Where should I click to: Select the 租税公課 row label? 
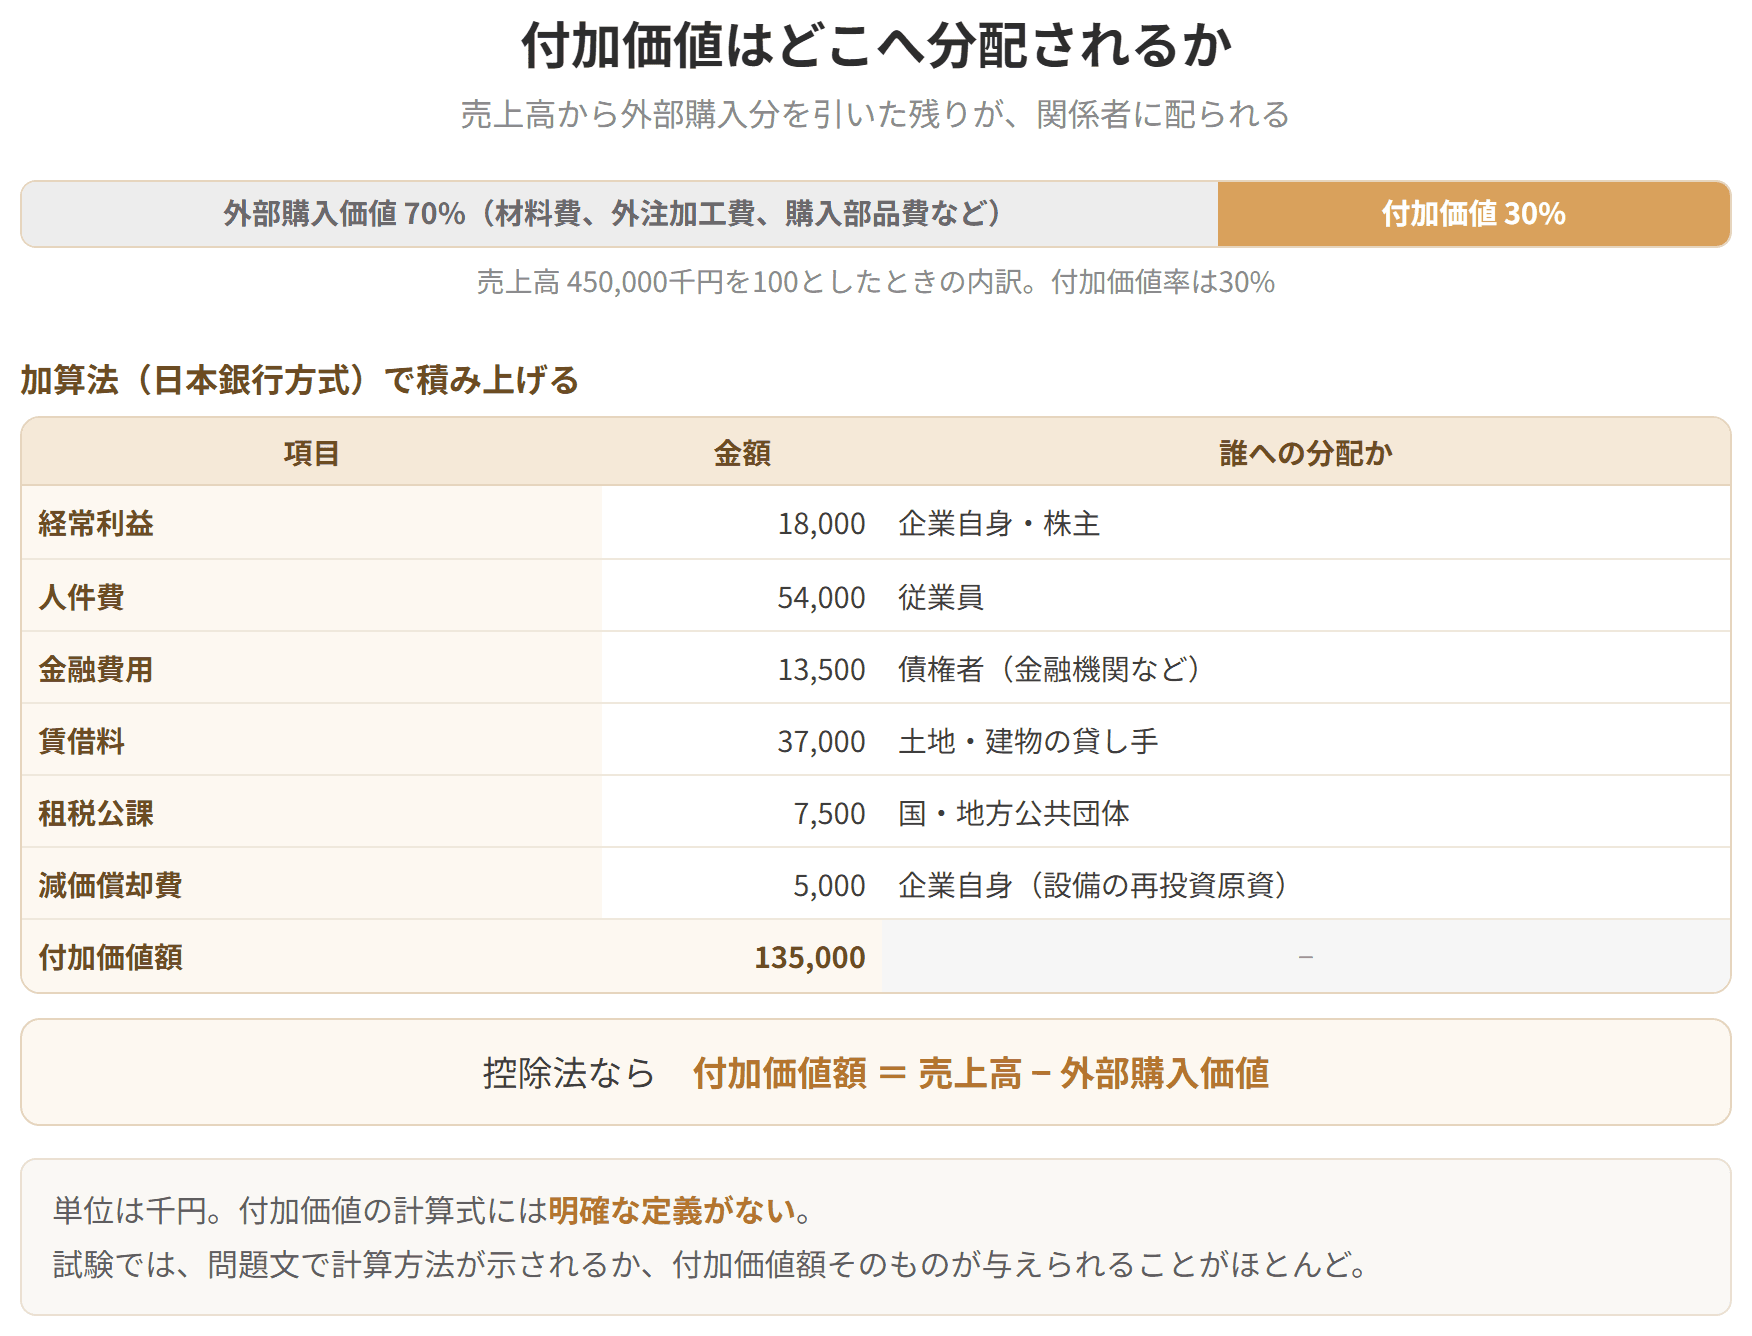click(x=96, y=813)
